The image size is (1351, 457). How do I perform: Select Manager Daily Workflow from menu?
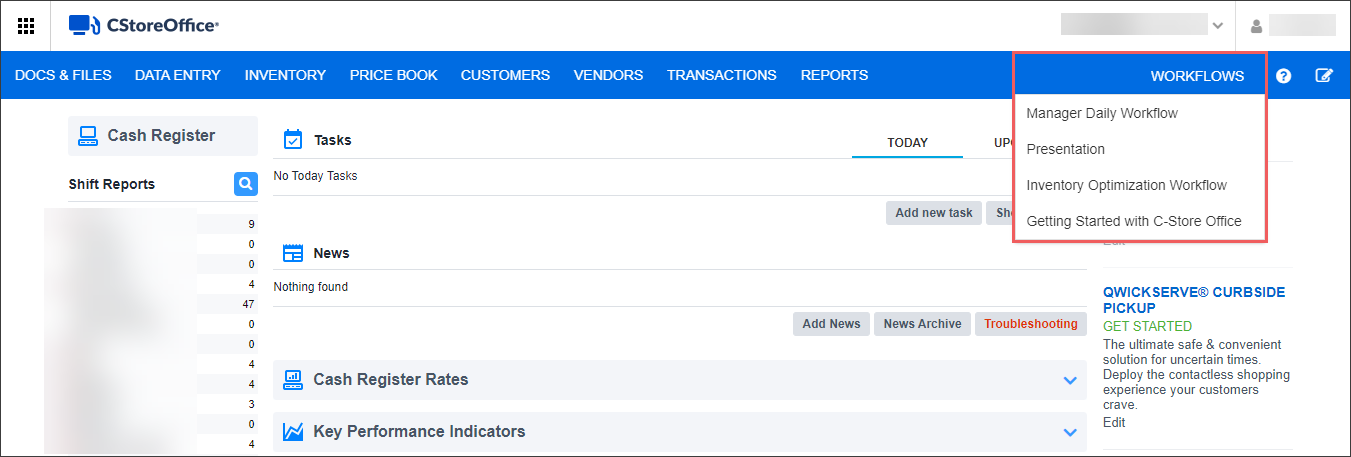[1102, 113]
